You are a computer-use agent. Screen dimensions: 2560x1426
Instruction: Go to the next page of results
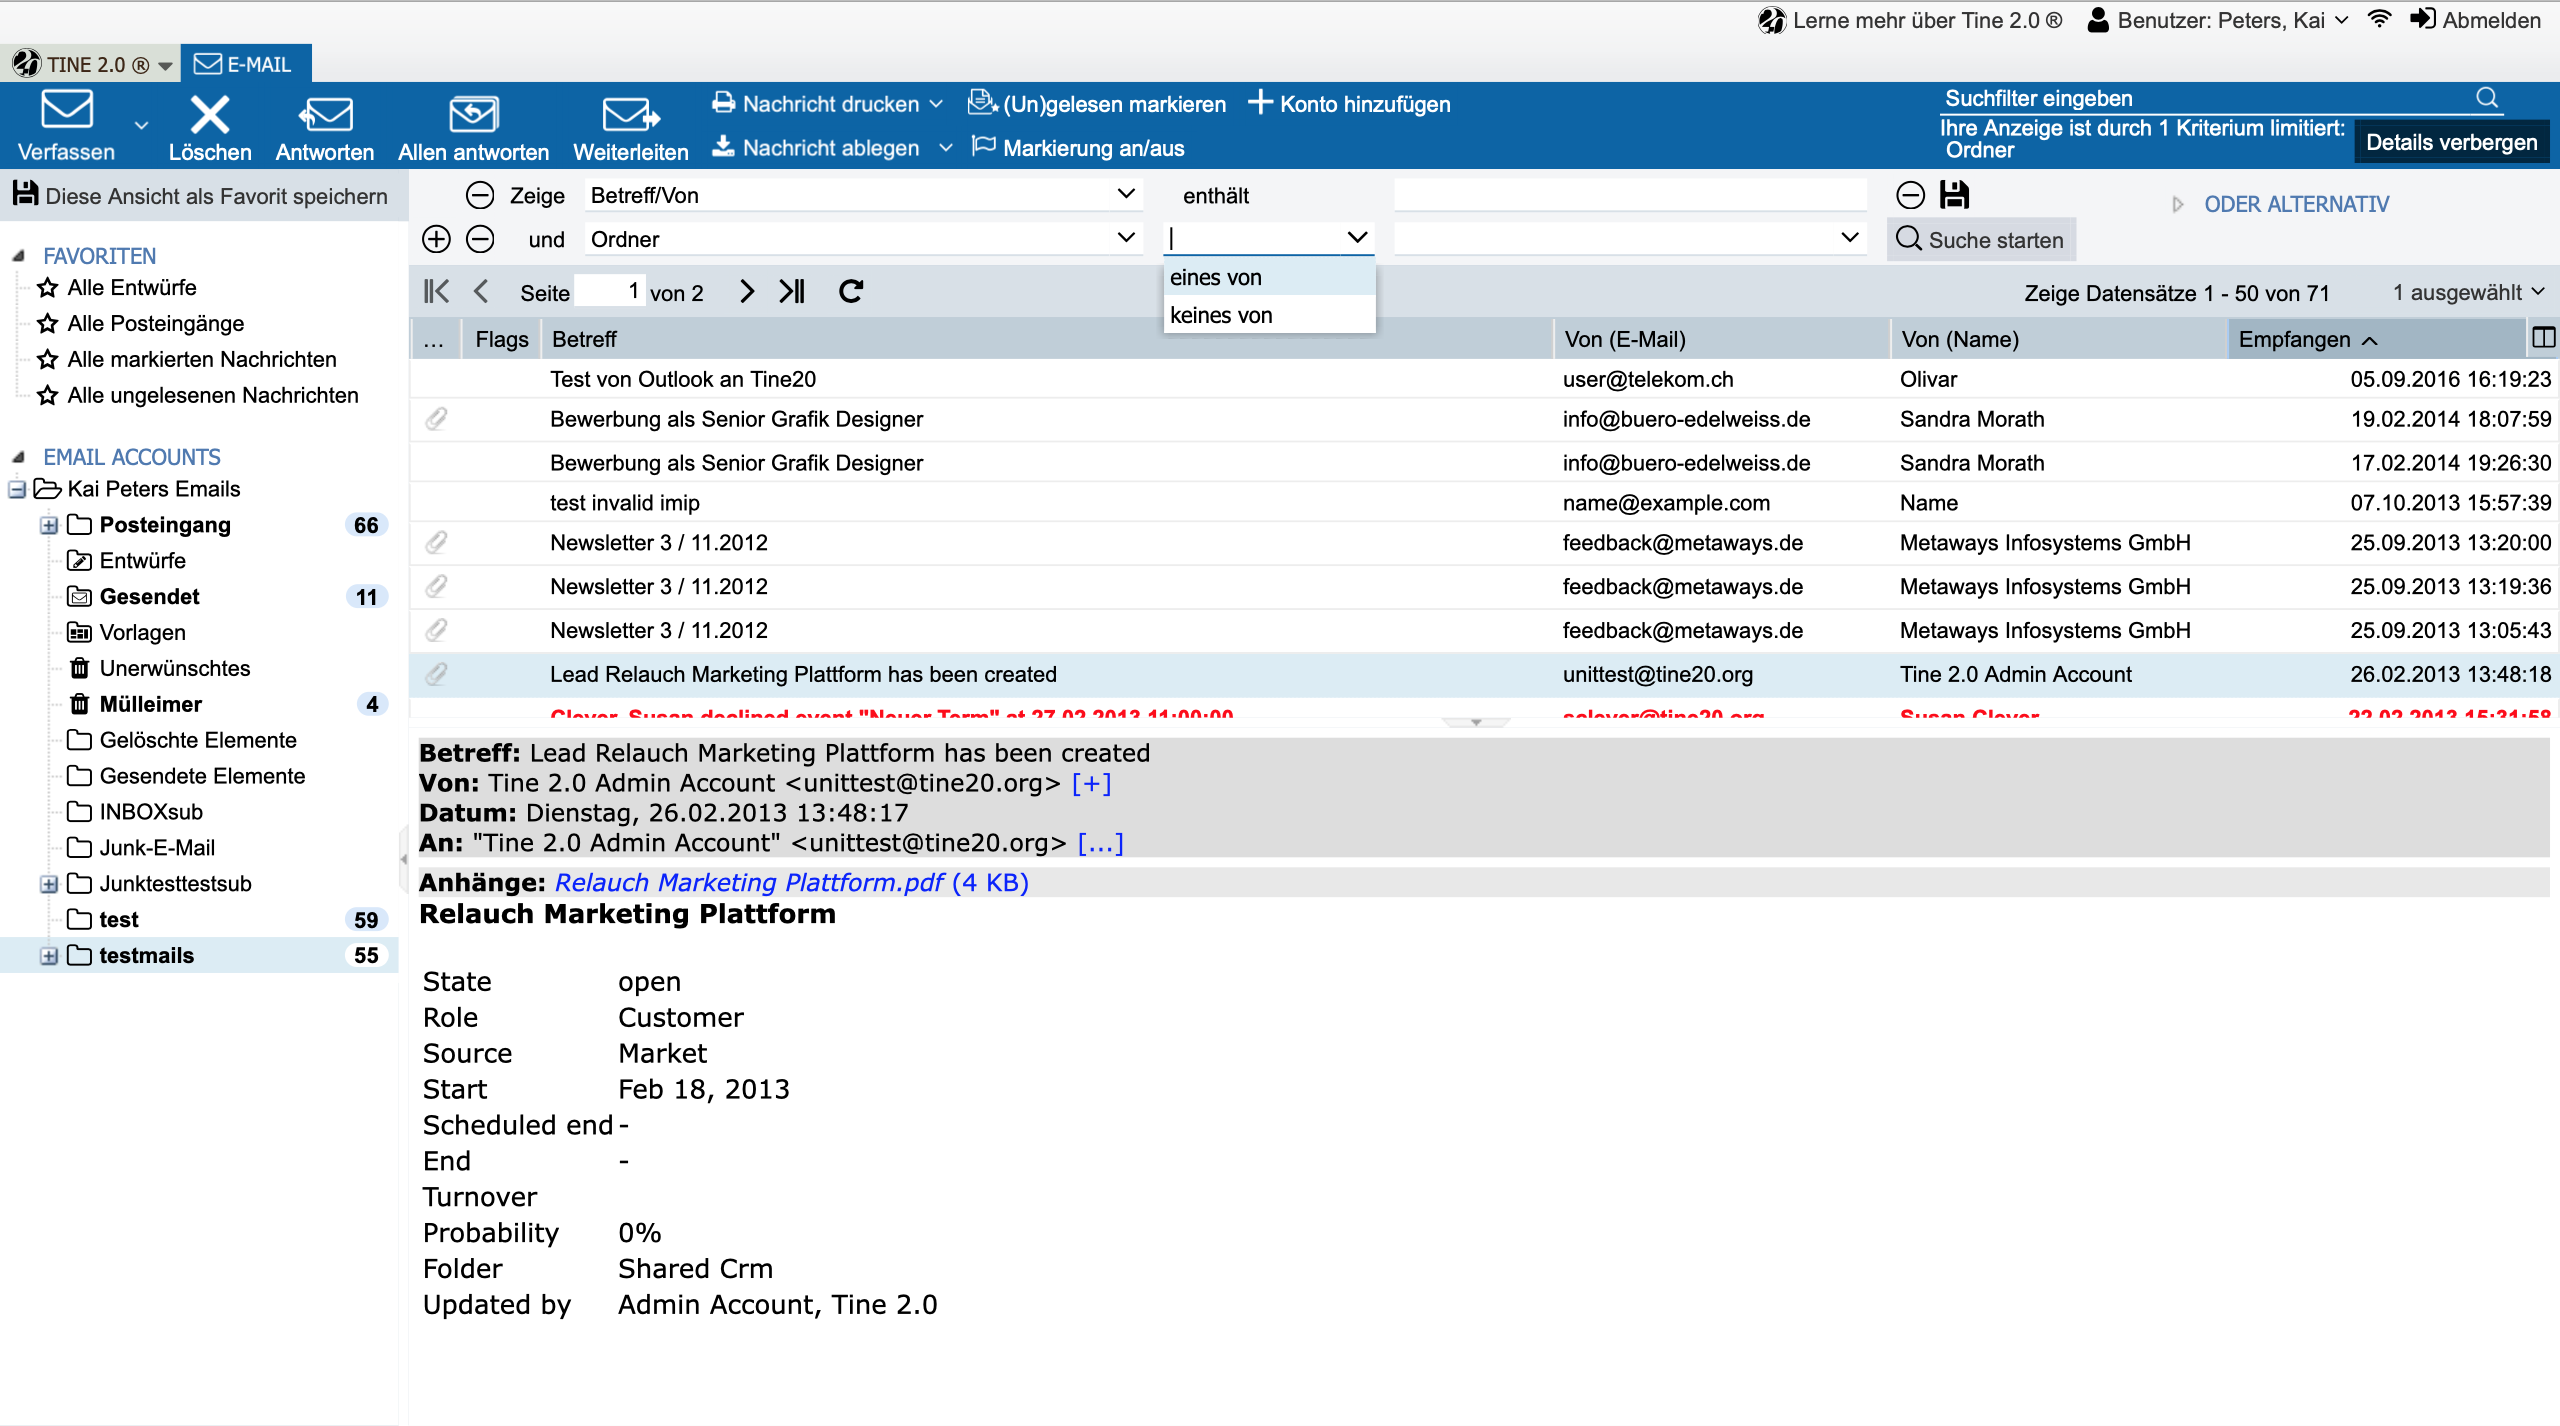click(746, 291)
